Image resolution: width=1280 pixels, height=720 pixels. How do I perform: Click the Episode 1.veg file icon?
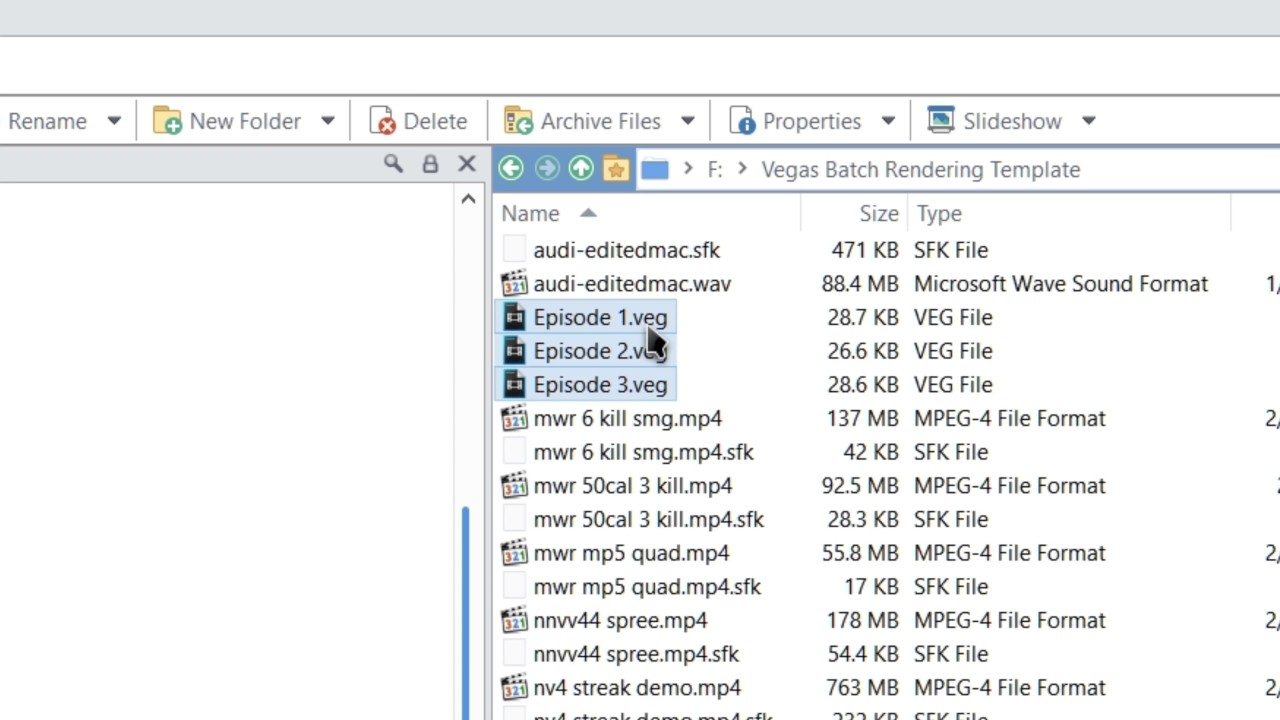(x=514, y=318)
